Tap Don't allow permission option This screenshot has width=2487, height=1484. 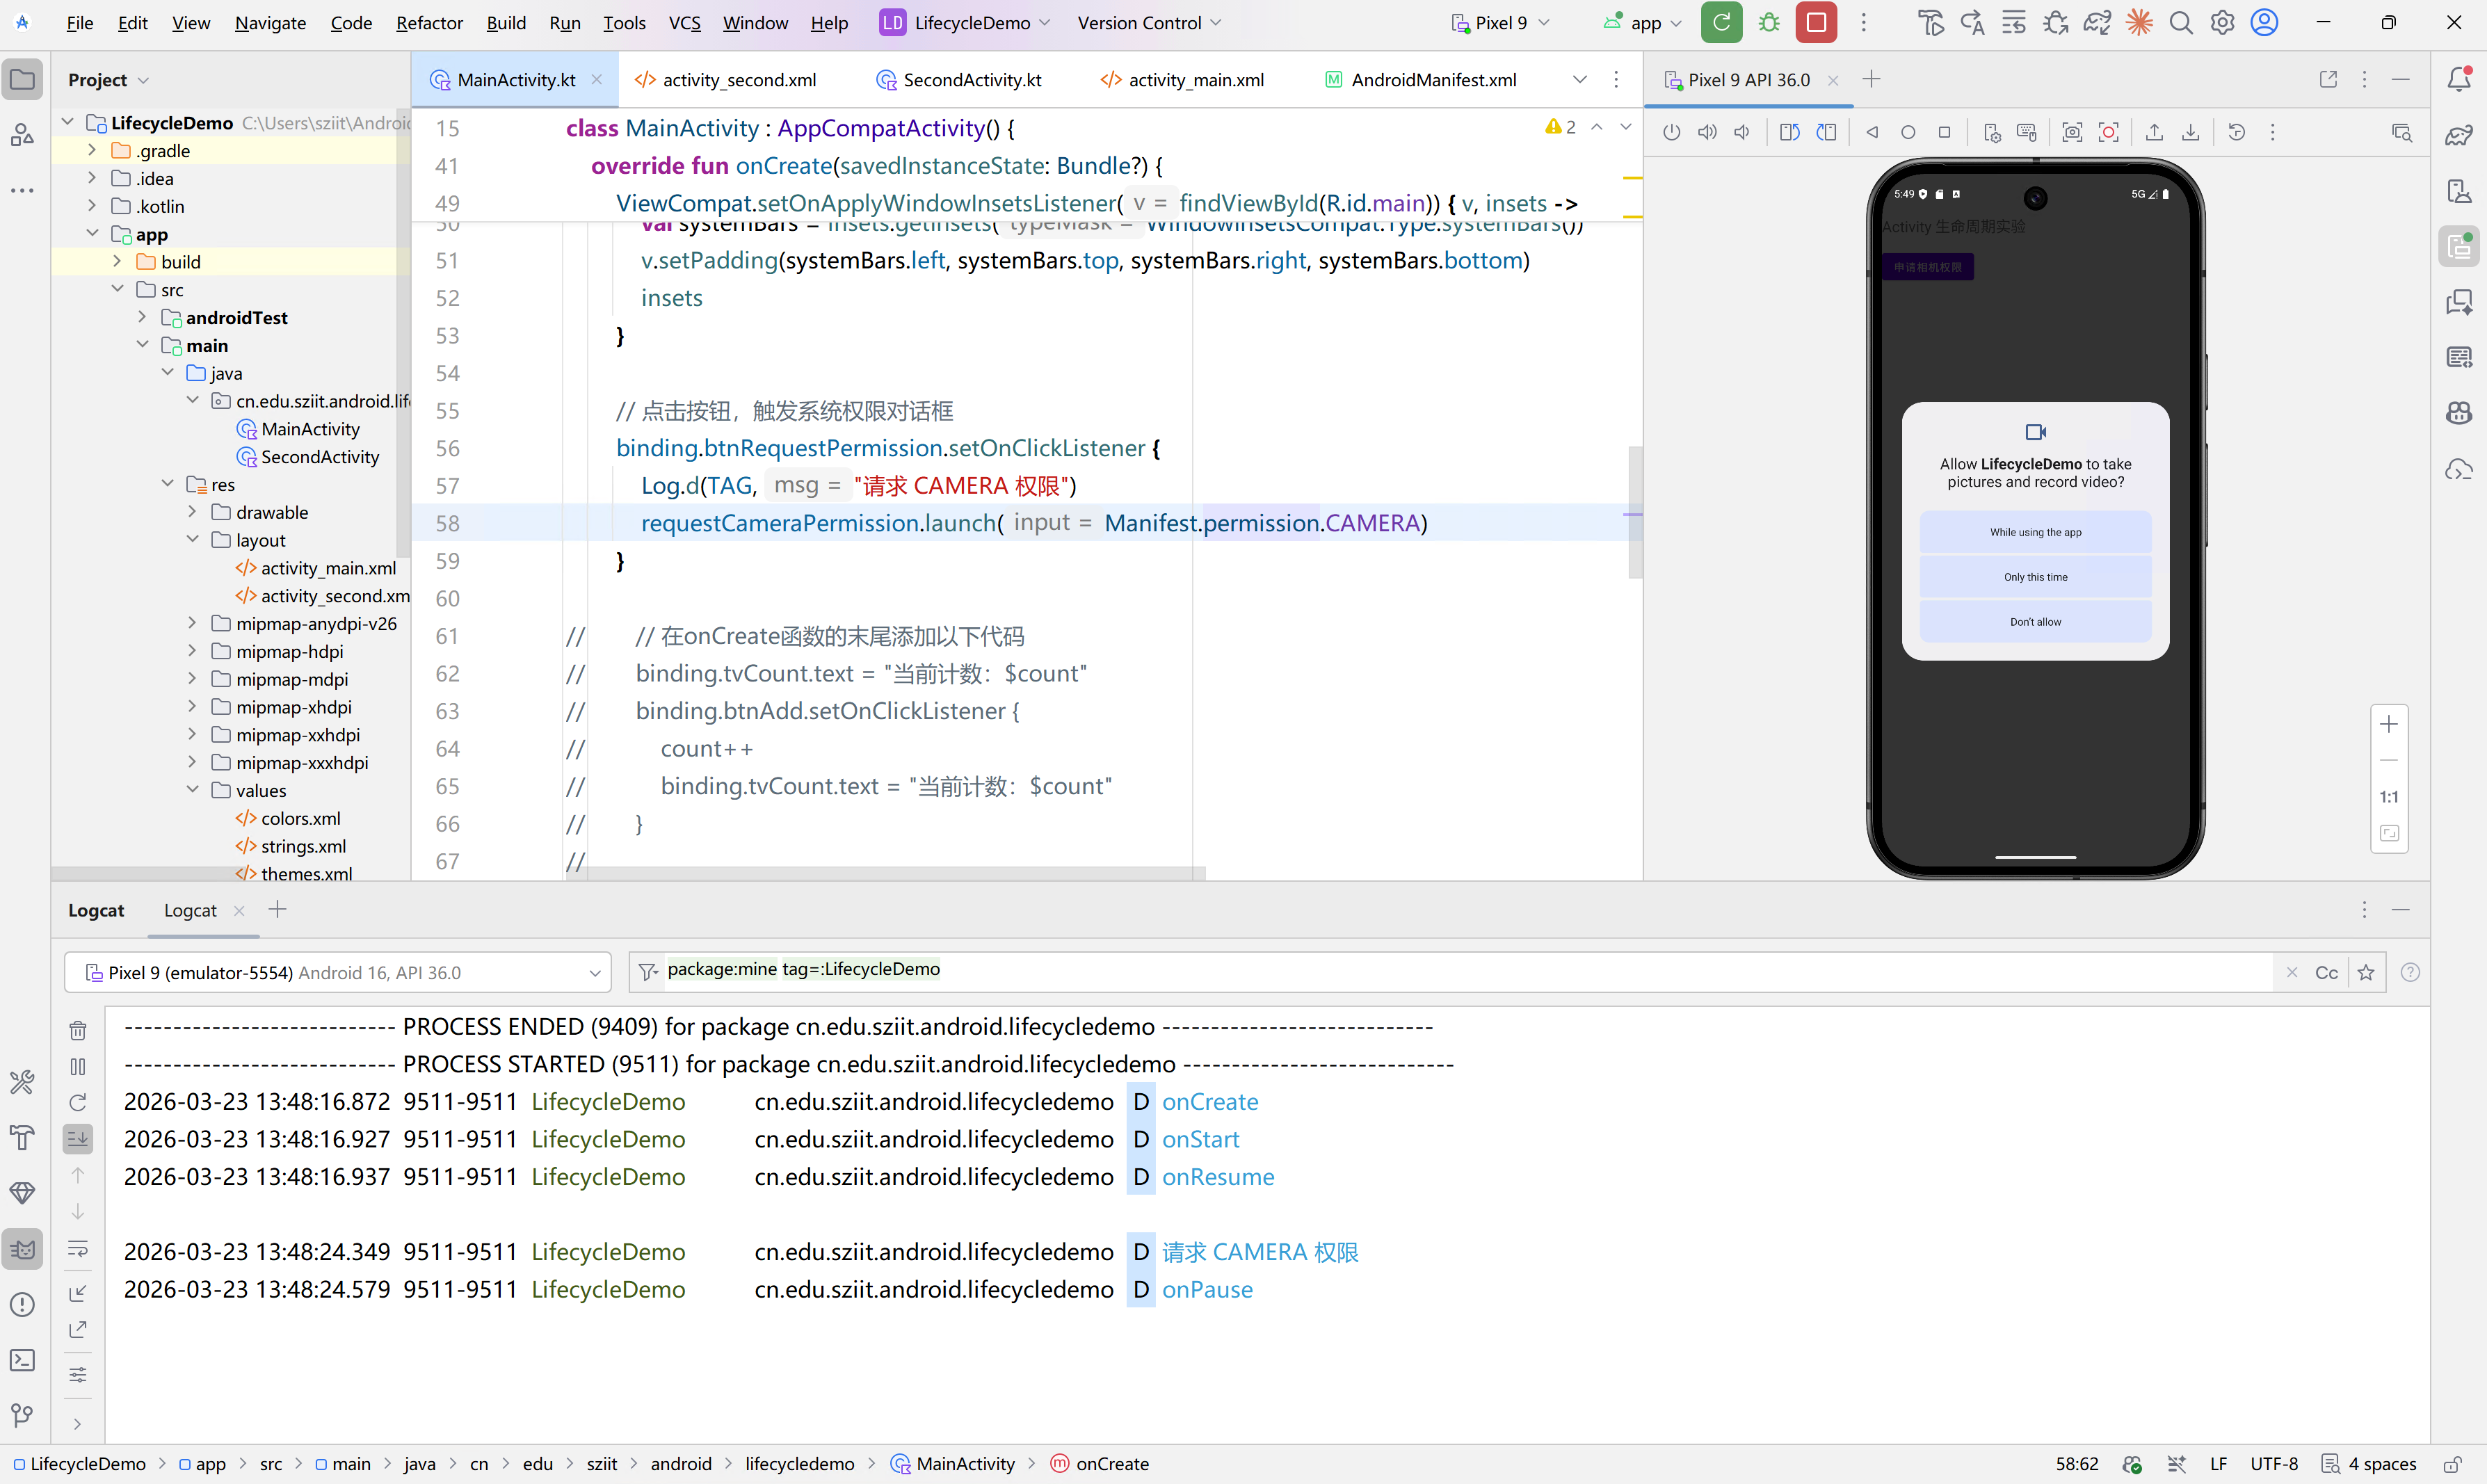pos(2035,622)
